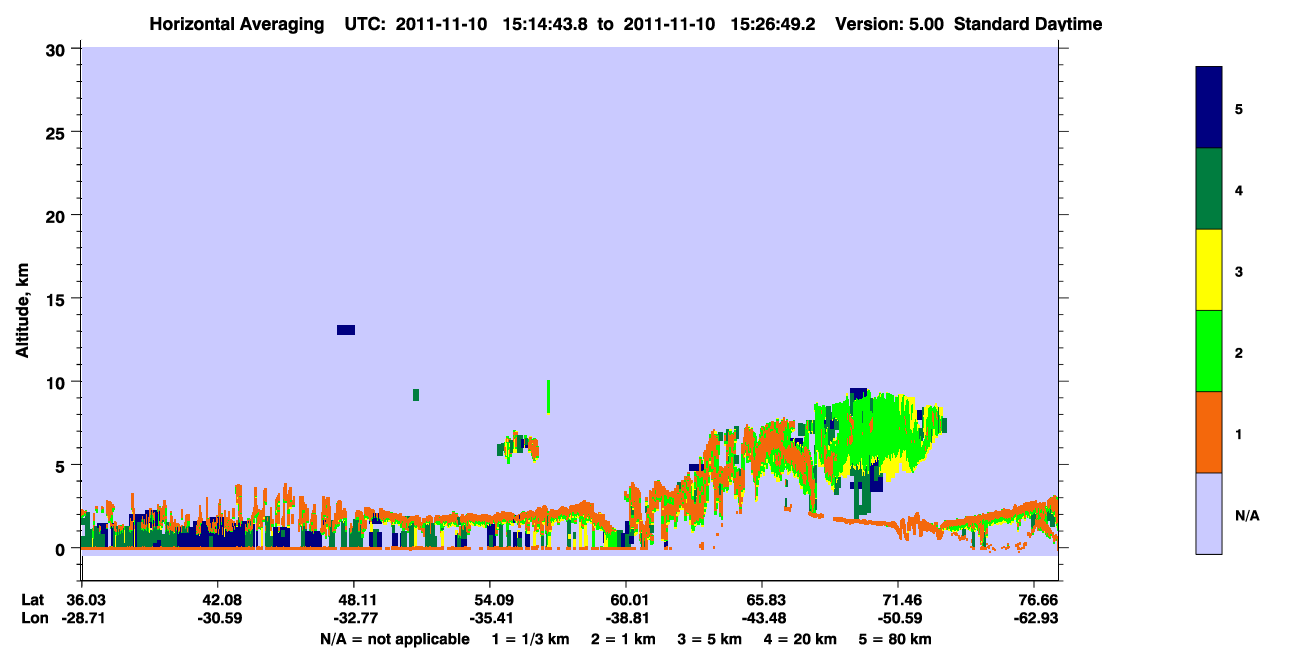
Task: Click colorbar label '5'
Action: pyautogui.click(x=1239, y=108)
